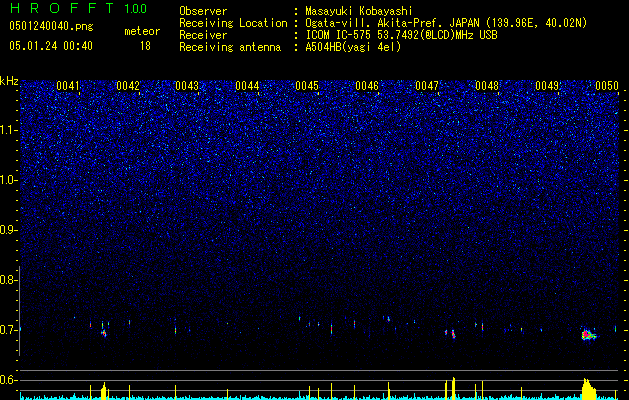Click the 0.6 kHz axis label
Image resolution: width=629 pixels, height=400 pixels.
tap(9, 380)
